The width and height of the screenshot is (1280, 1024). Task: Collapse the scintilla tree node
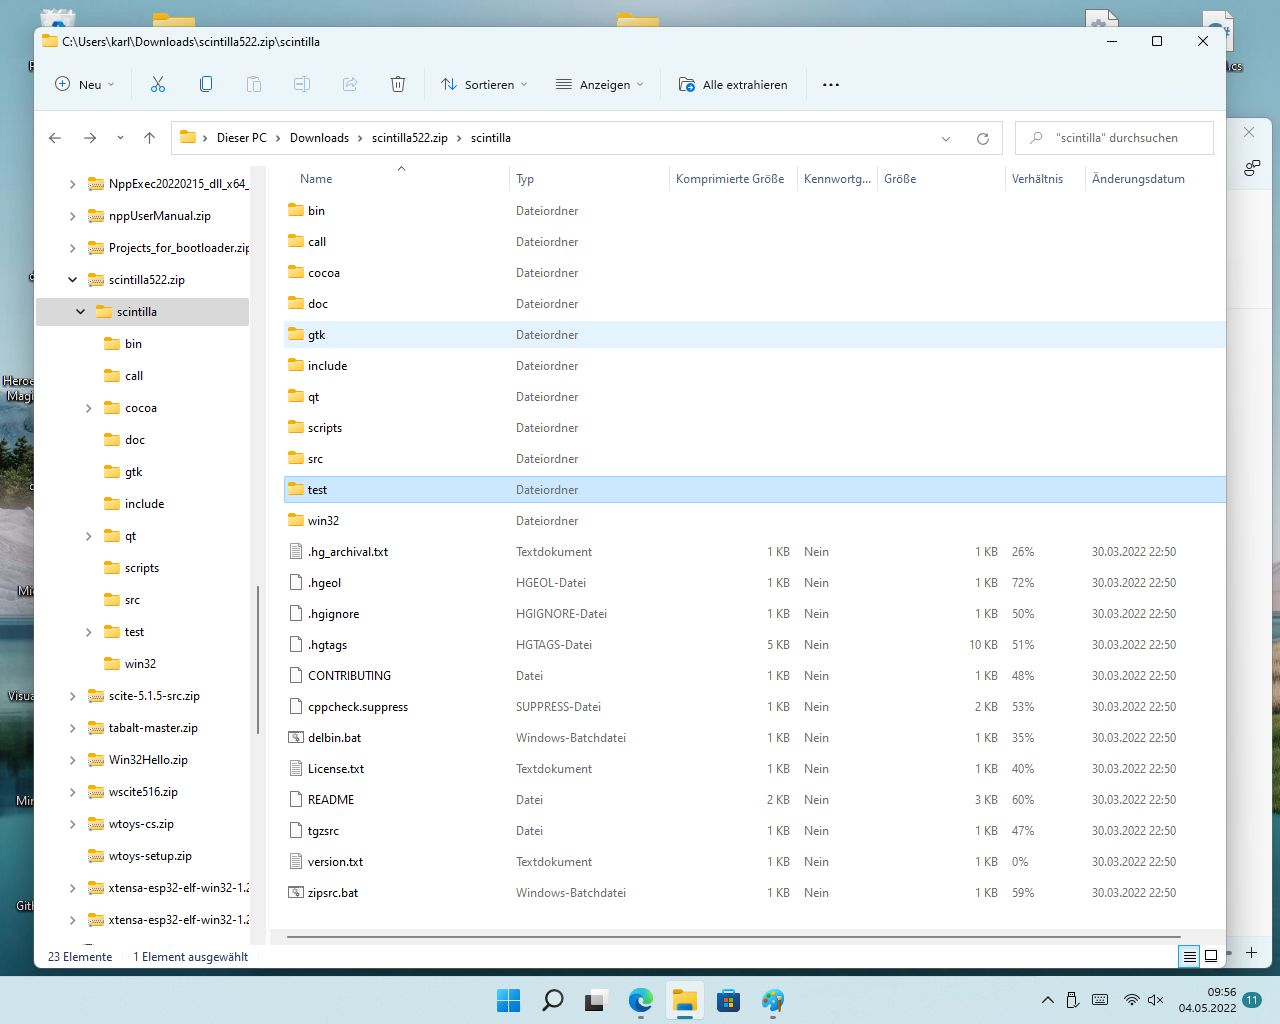click(80, 312)
